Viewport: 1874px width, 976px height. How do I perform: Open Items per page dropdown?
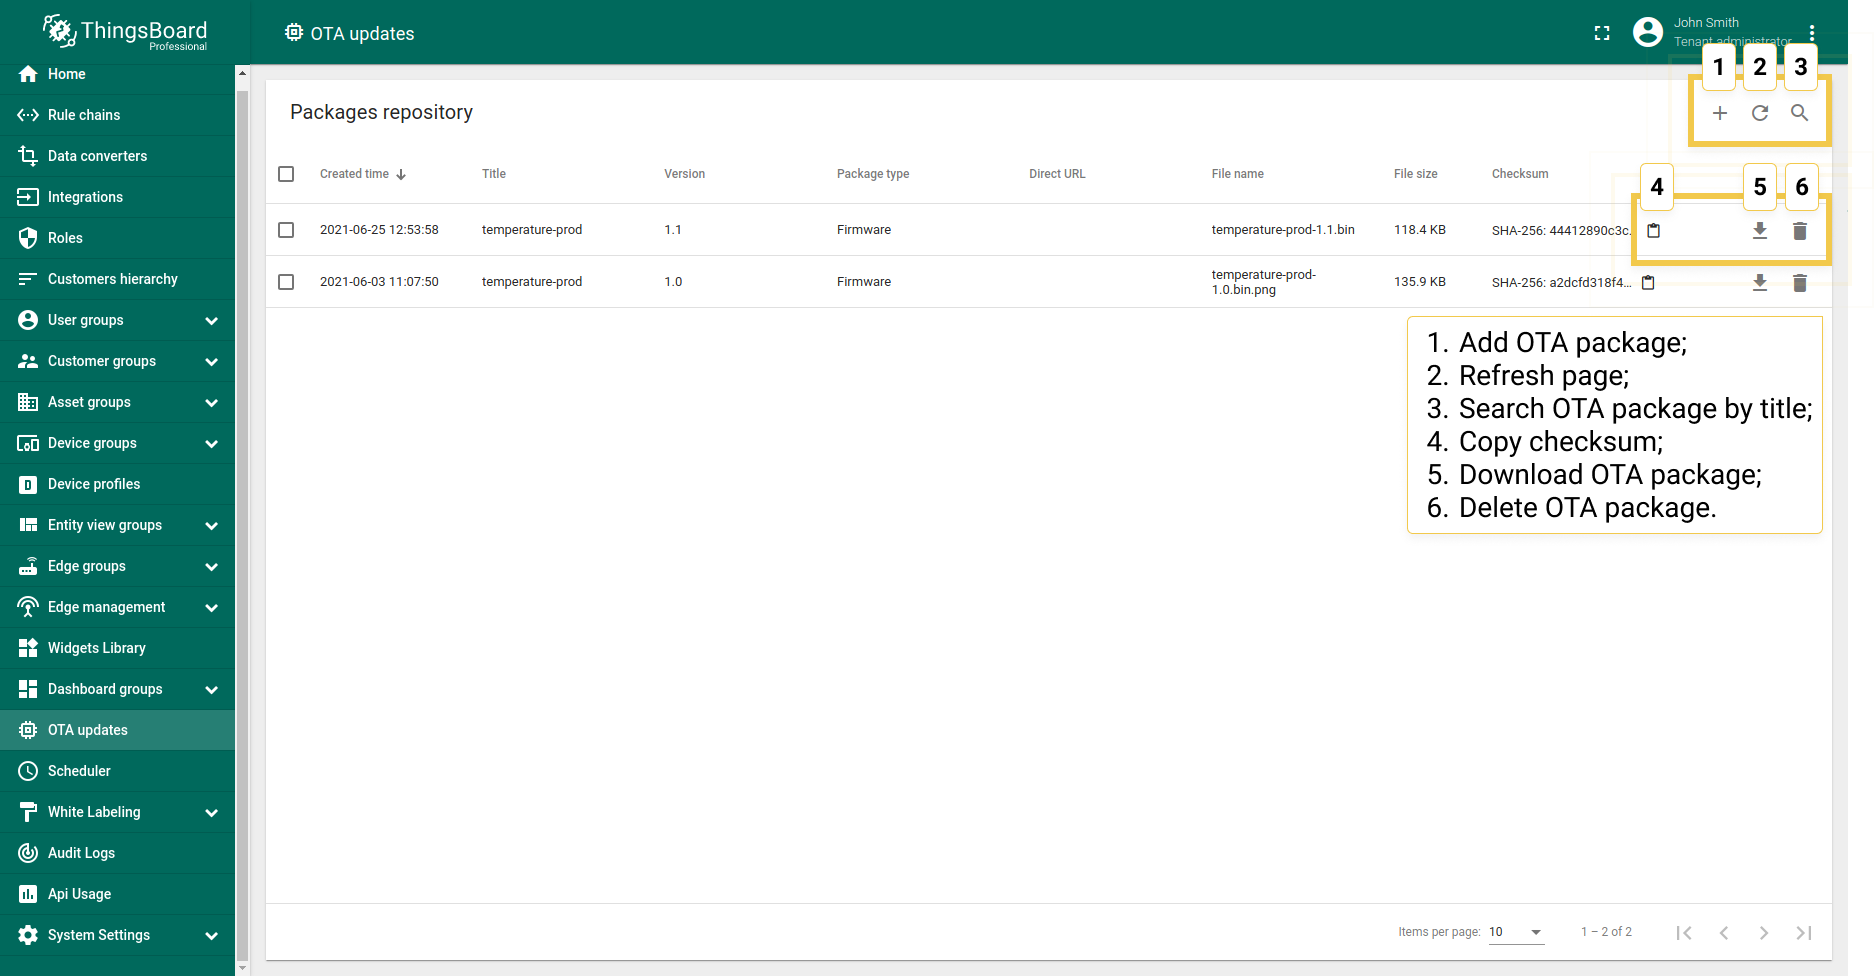click(1516, 932)
